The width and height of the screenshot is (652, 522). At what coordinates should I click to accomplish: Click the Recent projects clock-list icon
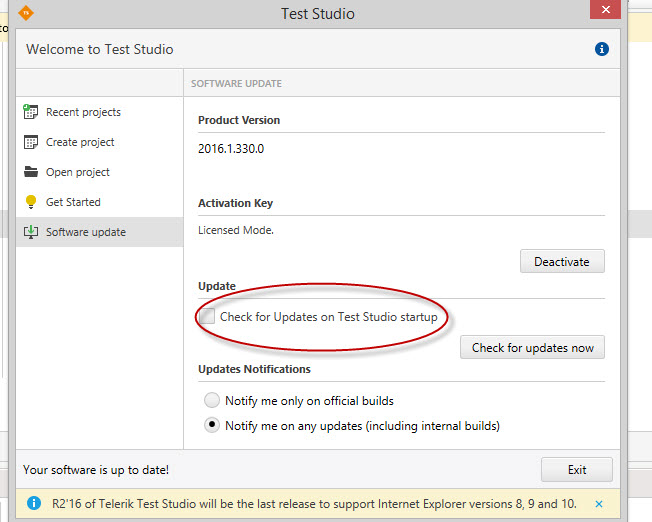click(30, 112)
